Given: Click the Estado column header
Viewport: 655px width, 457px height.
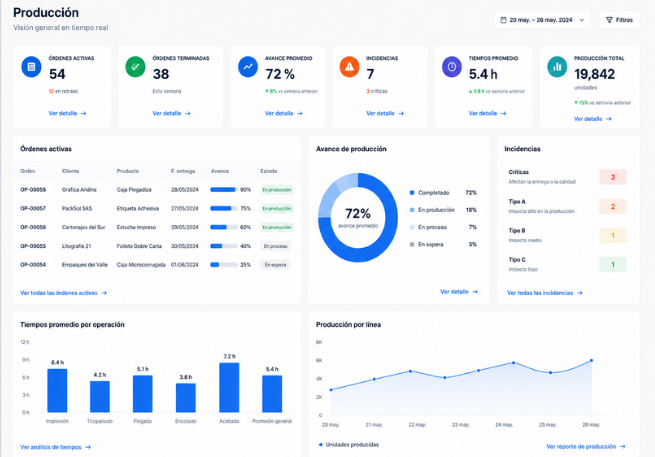Looking at the screenshot, I should (x=269, y=171).
